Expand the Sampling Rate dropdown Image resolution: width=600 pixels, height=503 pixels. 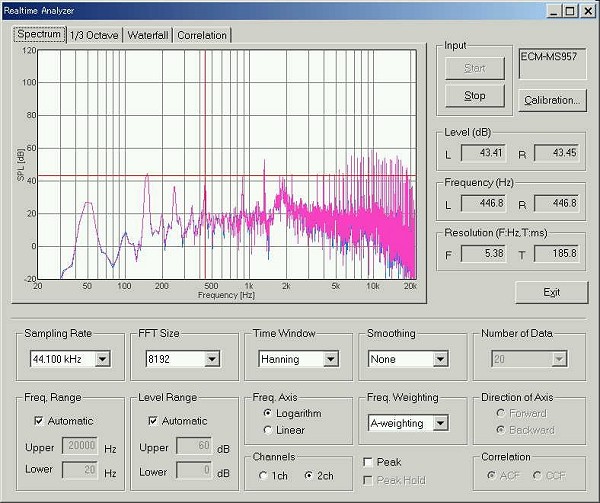point(103,359)
